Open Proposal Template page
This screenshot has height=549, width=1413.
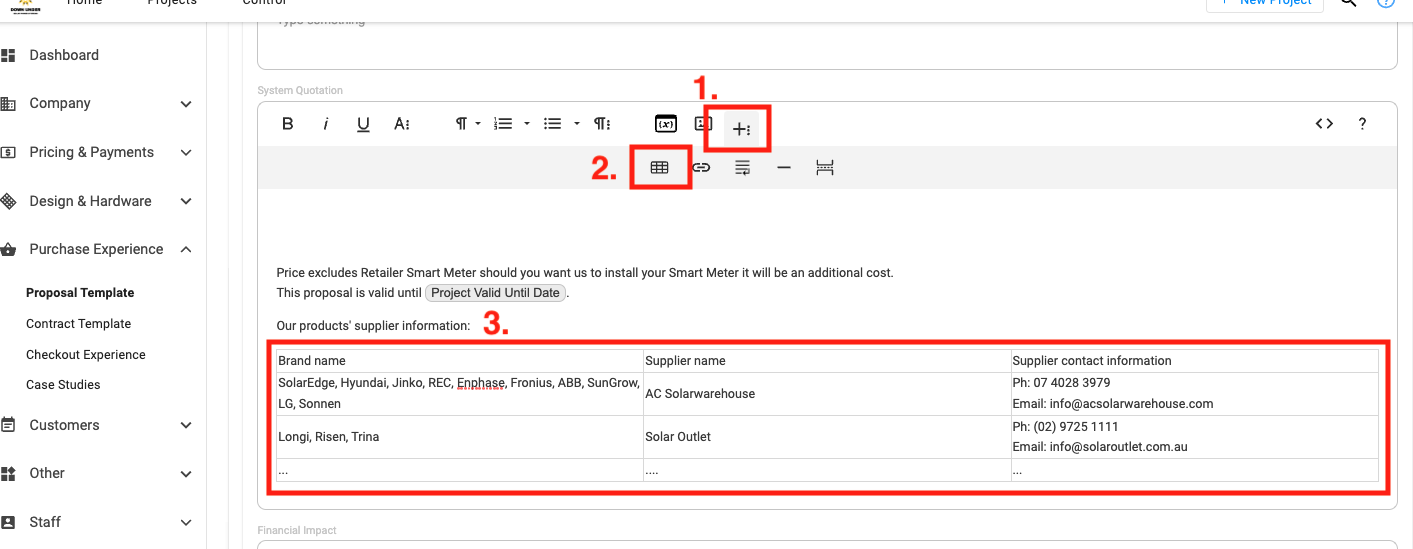[80, 293]
